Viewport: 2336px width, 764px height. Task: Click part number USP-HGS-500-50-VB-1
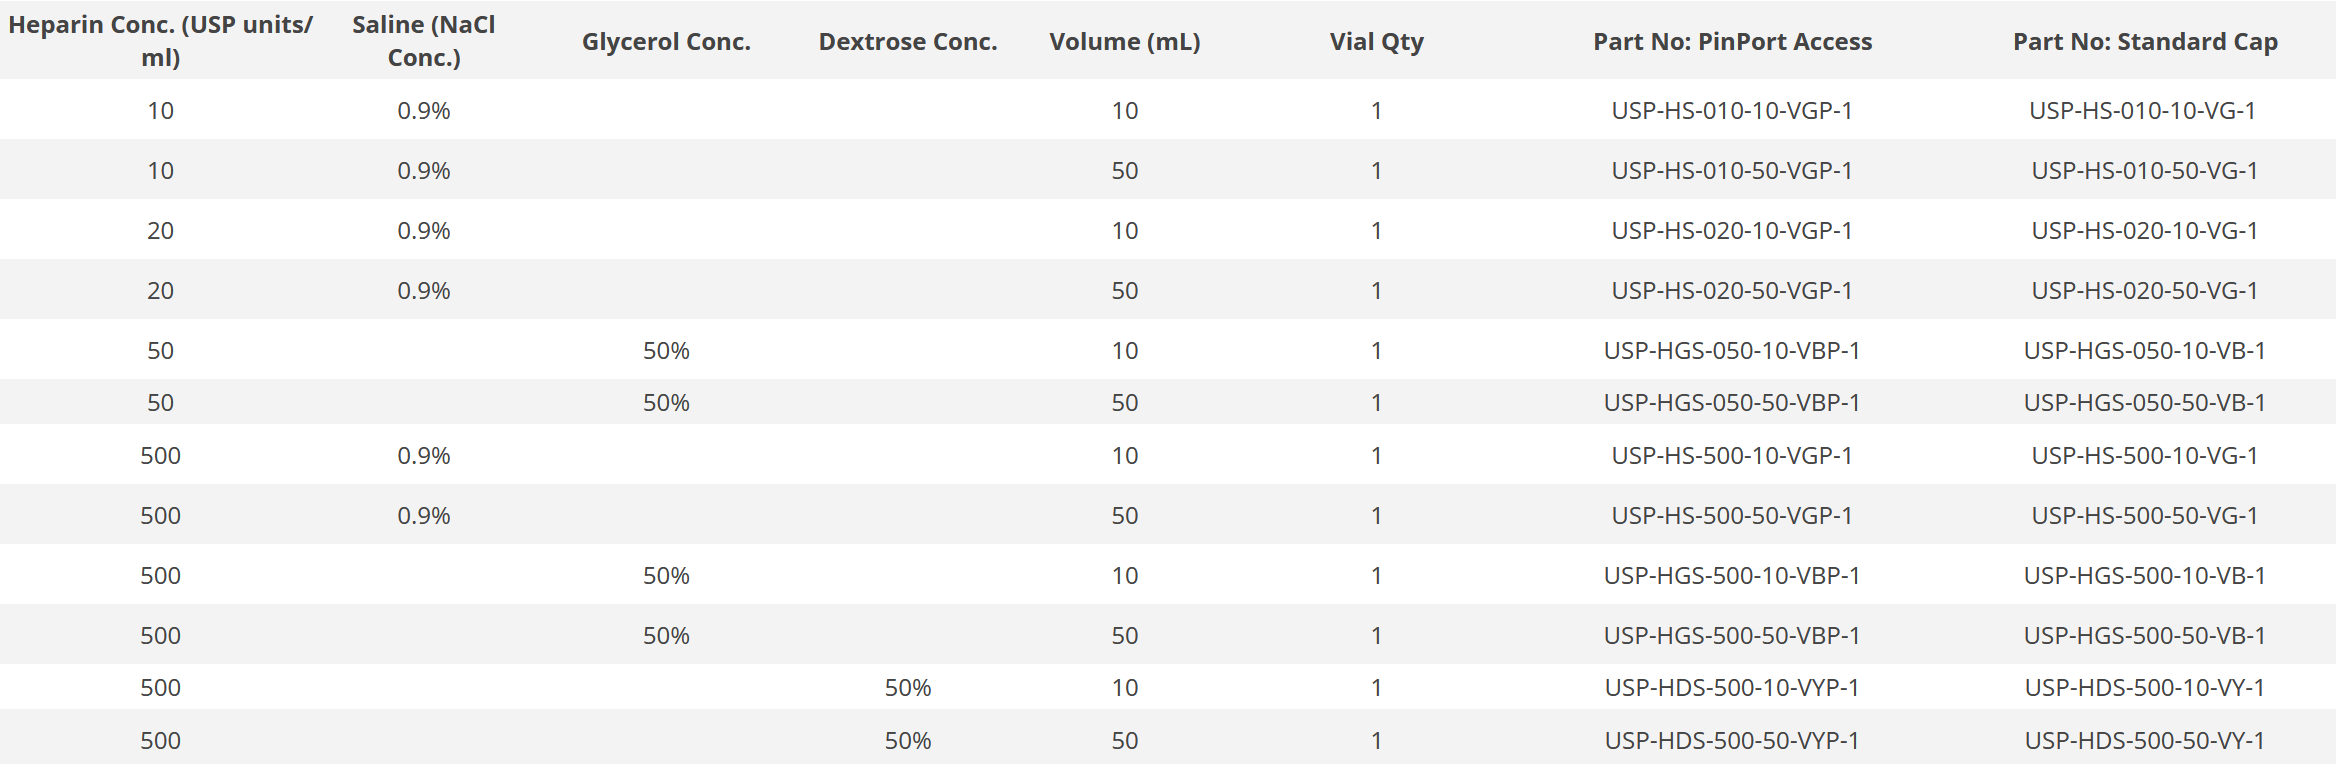pyautogui.click(x=2145, y=636)
